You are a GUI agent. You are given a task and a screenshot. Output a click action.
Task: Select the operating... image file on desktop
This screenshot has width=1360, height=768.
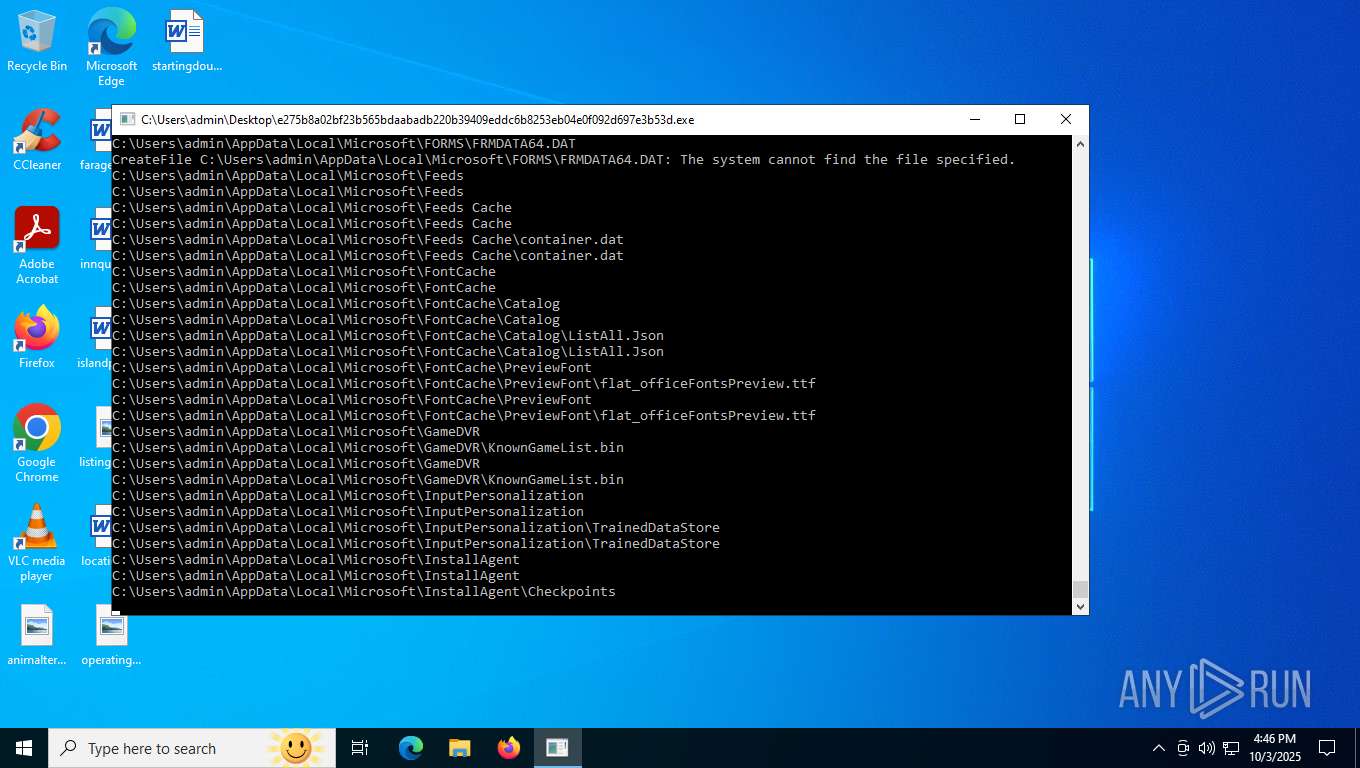pos(111,636)
